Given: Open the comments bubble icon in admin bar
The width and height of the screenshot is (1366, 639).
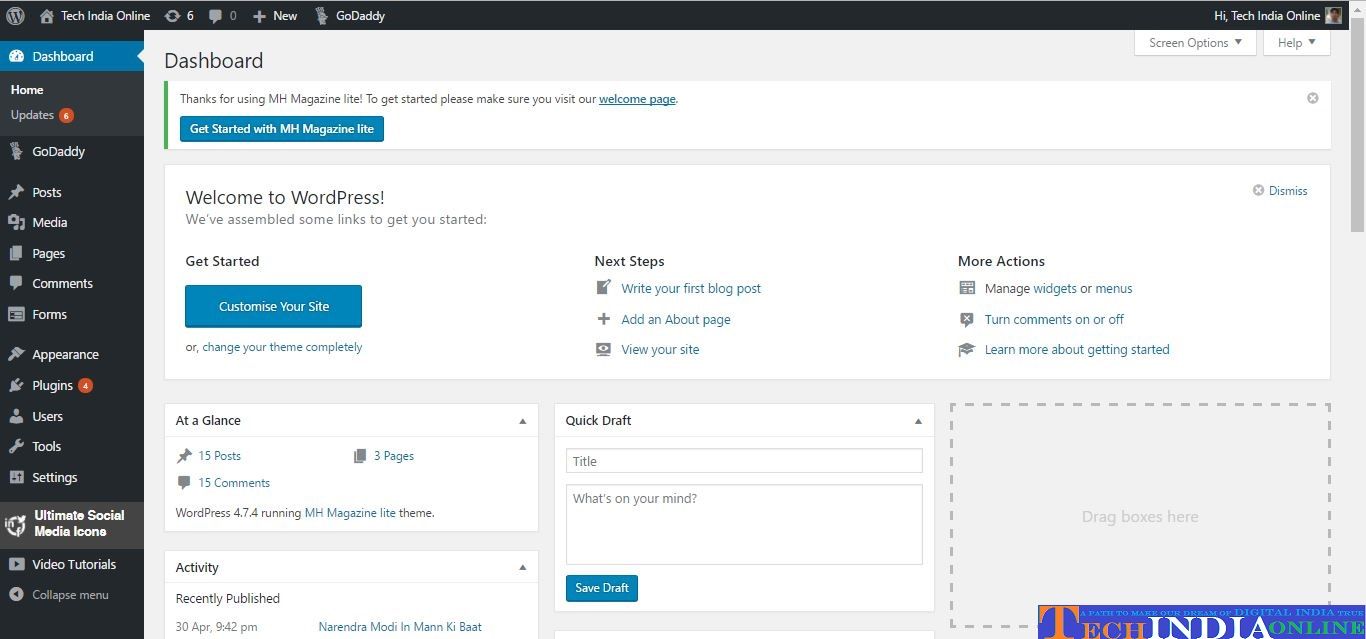Looking at the screenshot, I should [215, 16].
